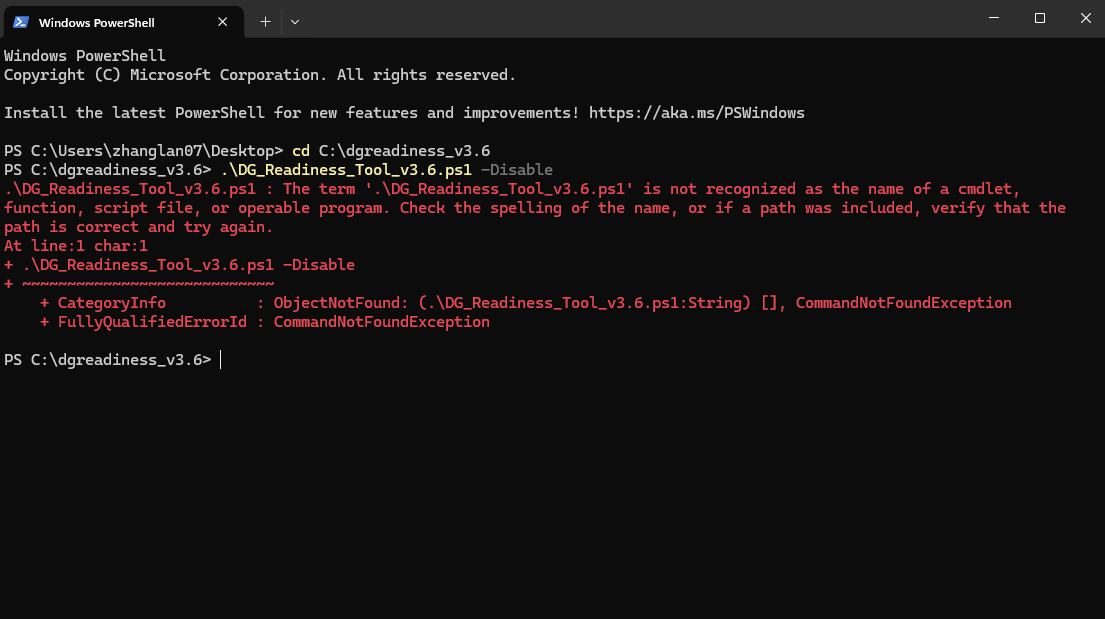This screenshot has width=1105, height=619.
Task: Click the 'CategoryInfo' label in the error output
Action: click(x=111, y=302)
